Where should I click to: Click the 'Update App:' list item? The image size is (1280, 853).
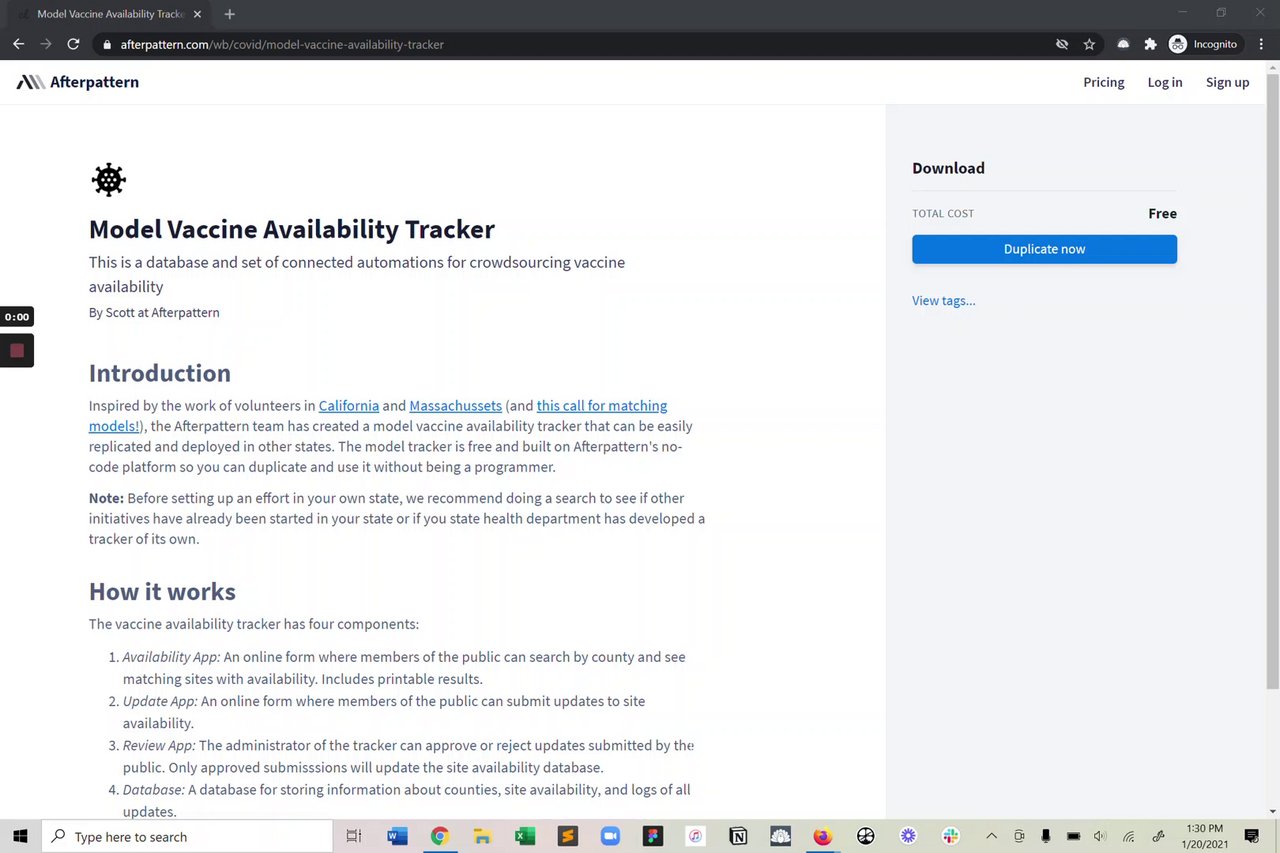pyautogui.click(x=384, y=712)
